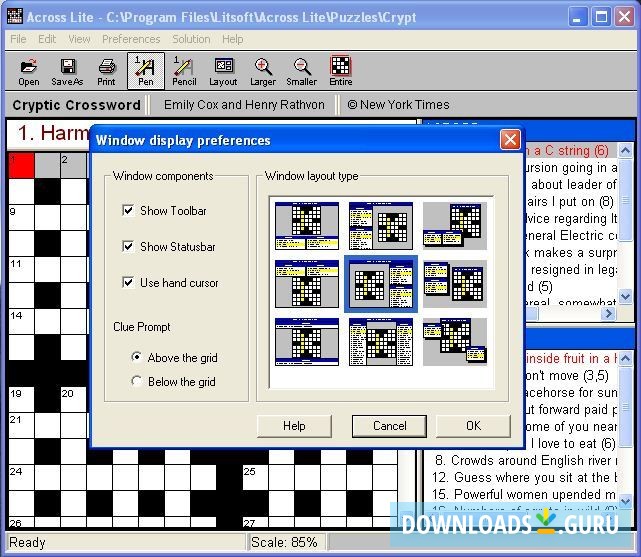
Task: Click the Help button in dialog
Action: 294,426
